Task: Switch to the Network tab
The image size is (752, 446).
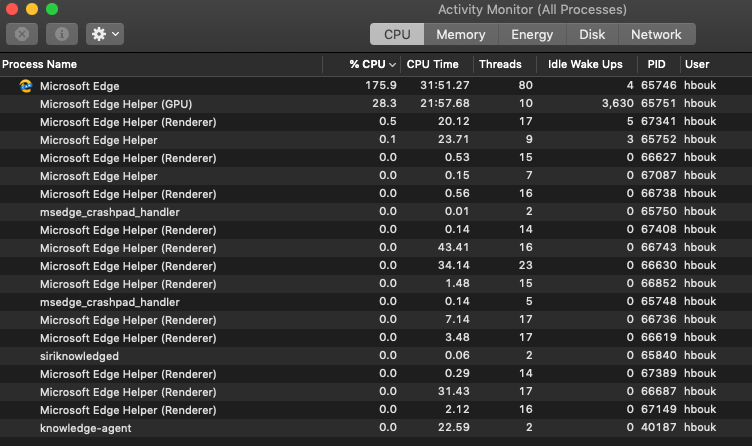Action: [657, 35]
